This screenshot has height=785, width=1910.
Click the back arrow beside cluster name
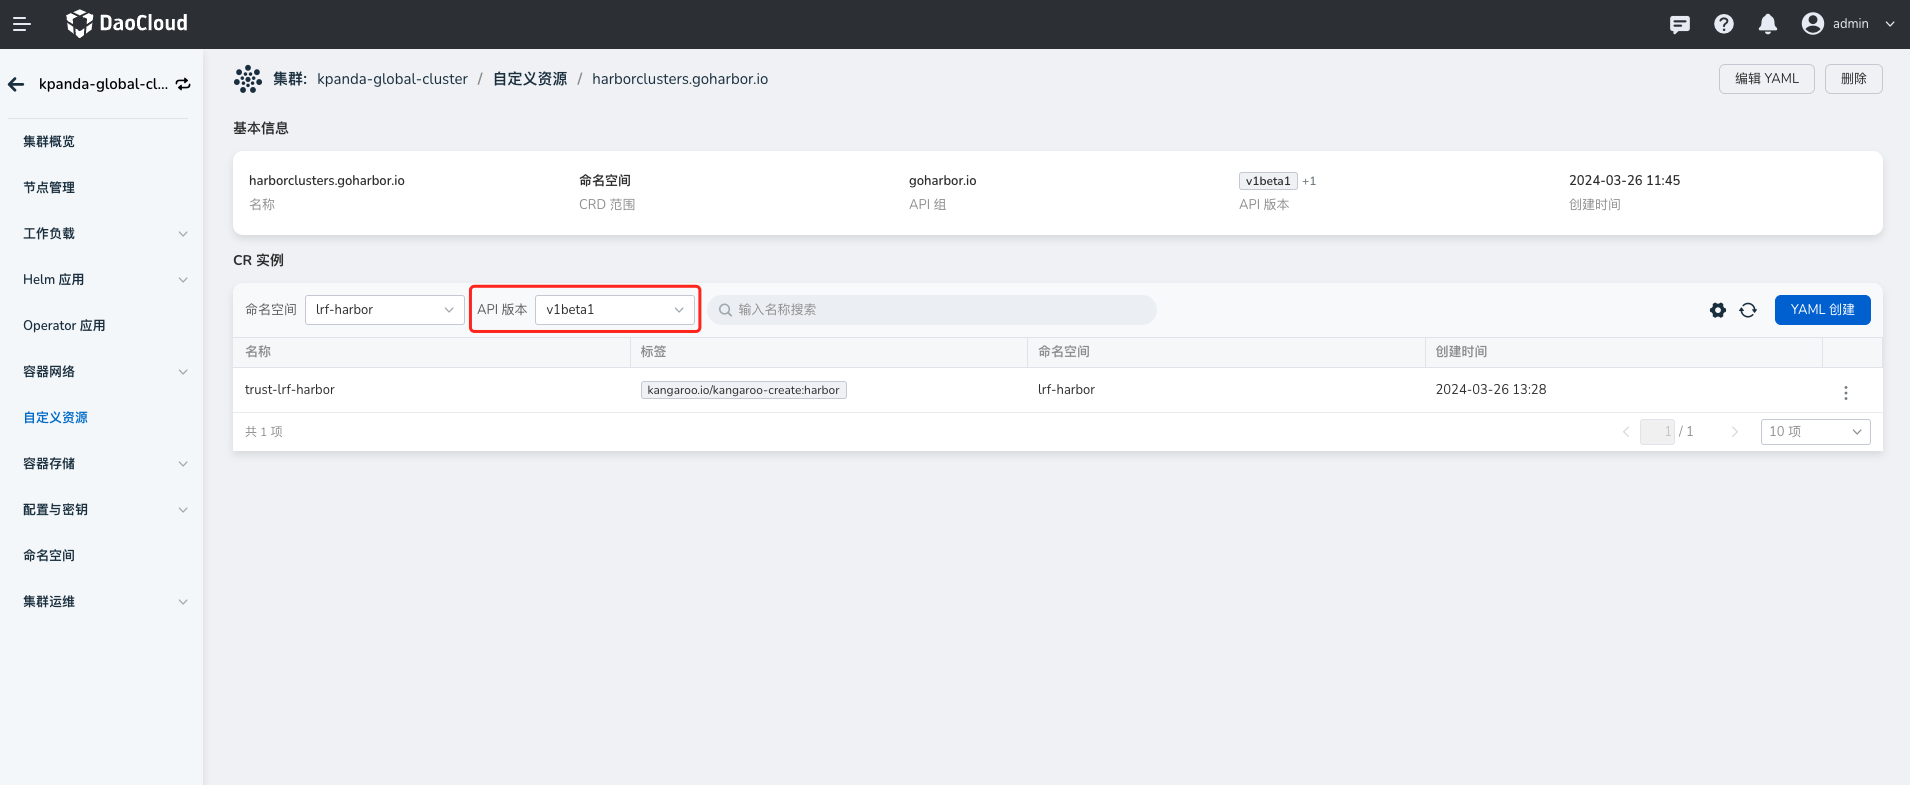coord(16,84)
